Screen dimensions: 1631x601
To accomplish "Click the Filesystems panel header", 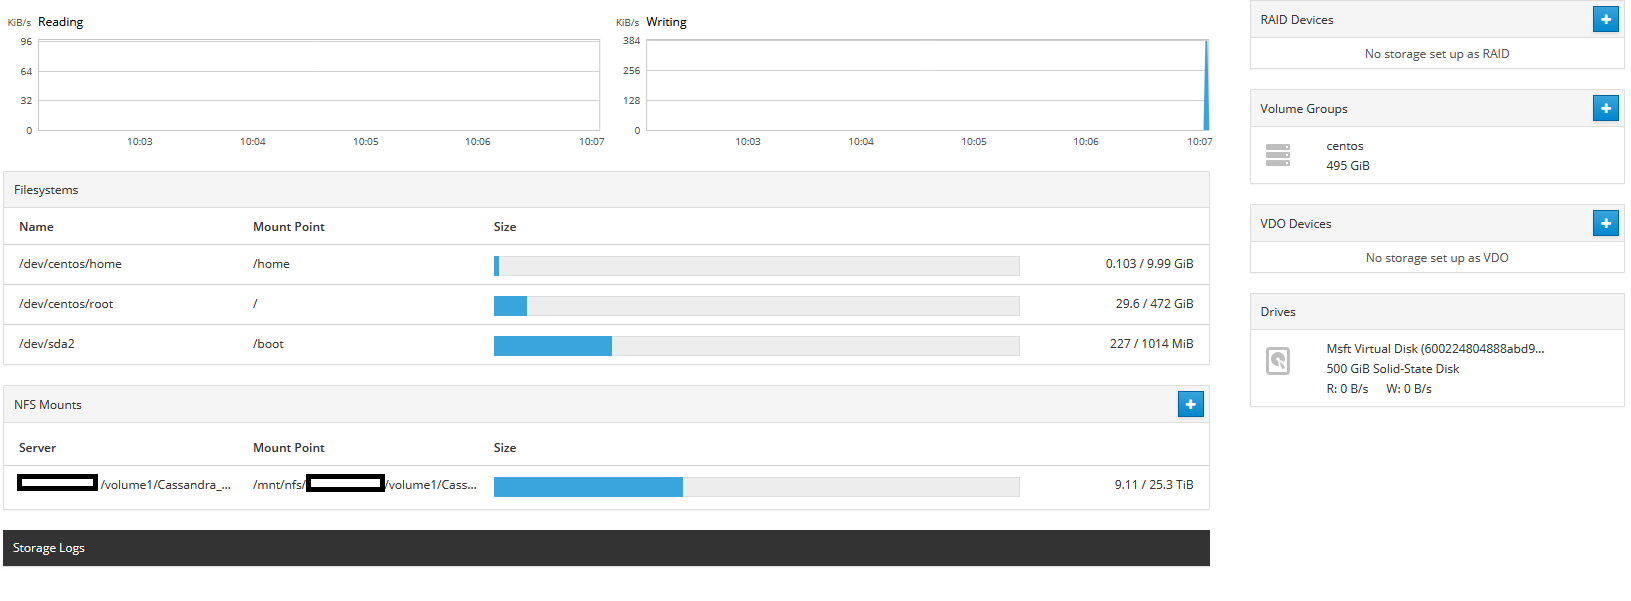I will (x=606, y=190).
